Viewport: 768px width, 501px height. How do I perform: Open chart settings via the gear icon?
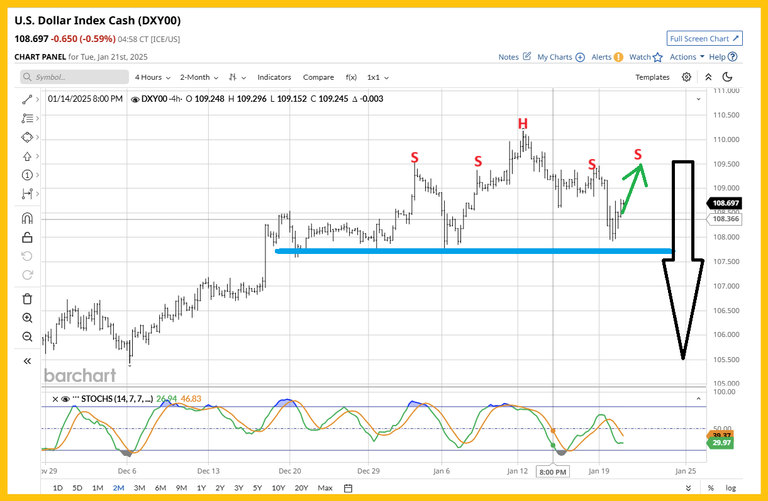[687, 77]
